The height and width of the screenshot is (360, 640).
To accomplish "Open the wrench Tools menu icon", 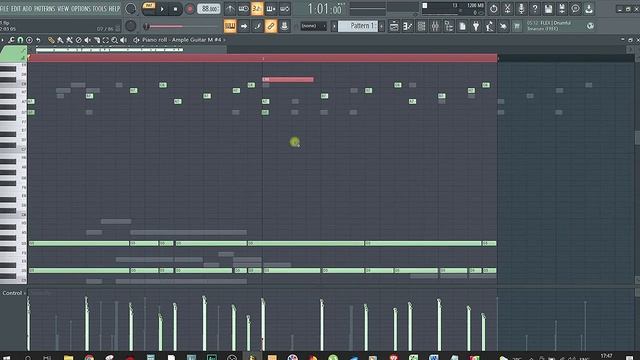I will pos(11,40).
